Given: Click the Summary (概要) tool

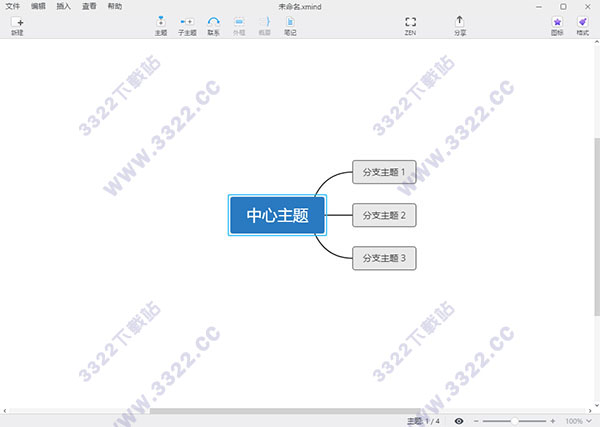Looking at the screenshot, I should [265, 26].
